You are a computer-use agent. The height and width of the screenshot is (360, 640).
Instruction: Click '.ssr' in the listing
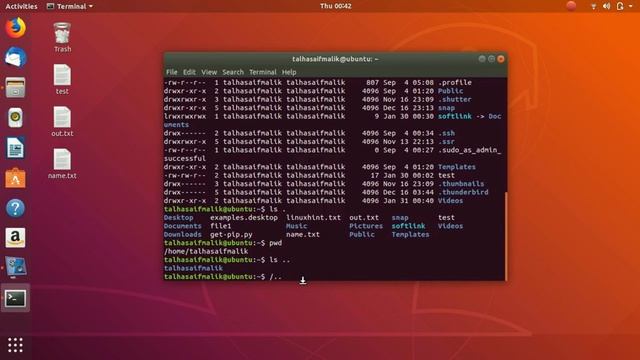coord(446,142)
